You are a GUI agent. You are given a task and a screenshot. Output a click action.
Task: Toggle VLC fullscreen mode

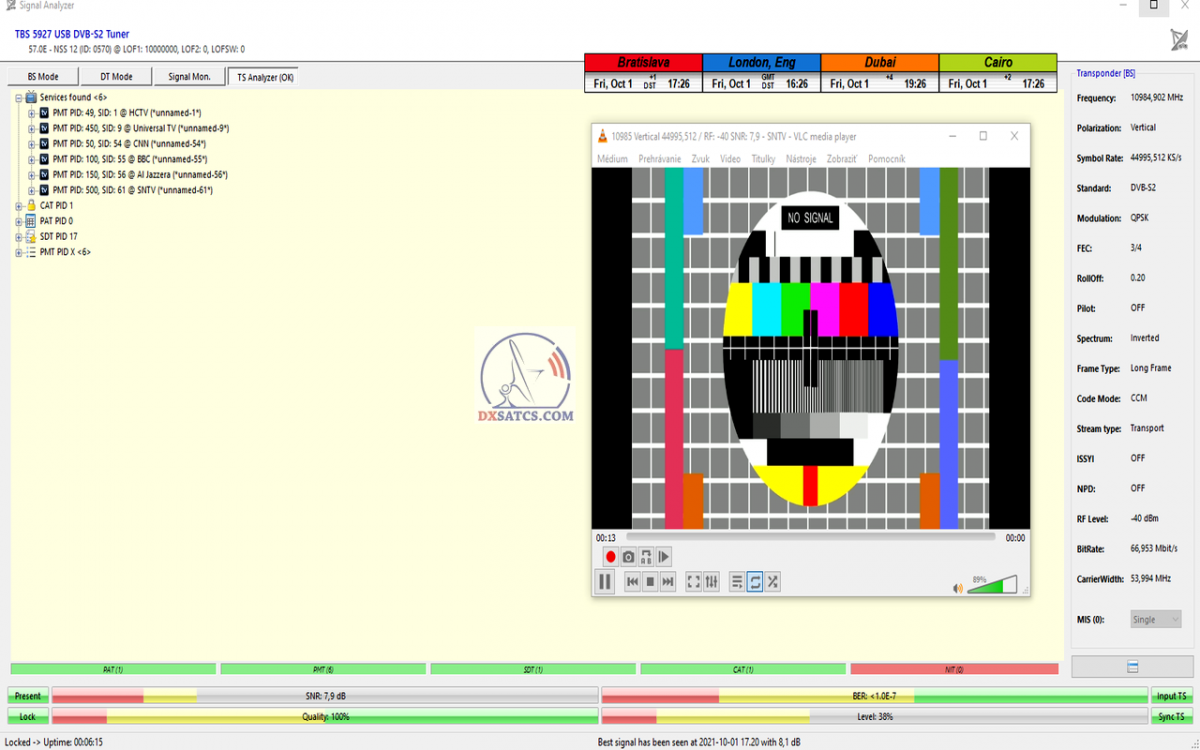(x=693, y=582)
